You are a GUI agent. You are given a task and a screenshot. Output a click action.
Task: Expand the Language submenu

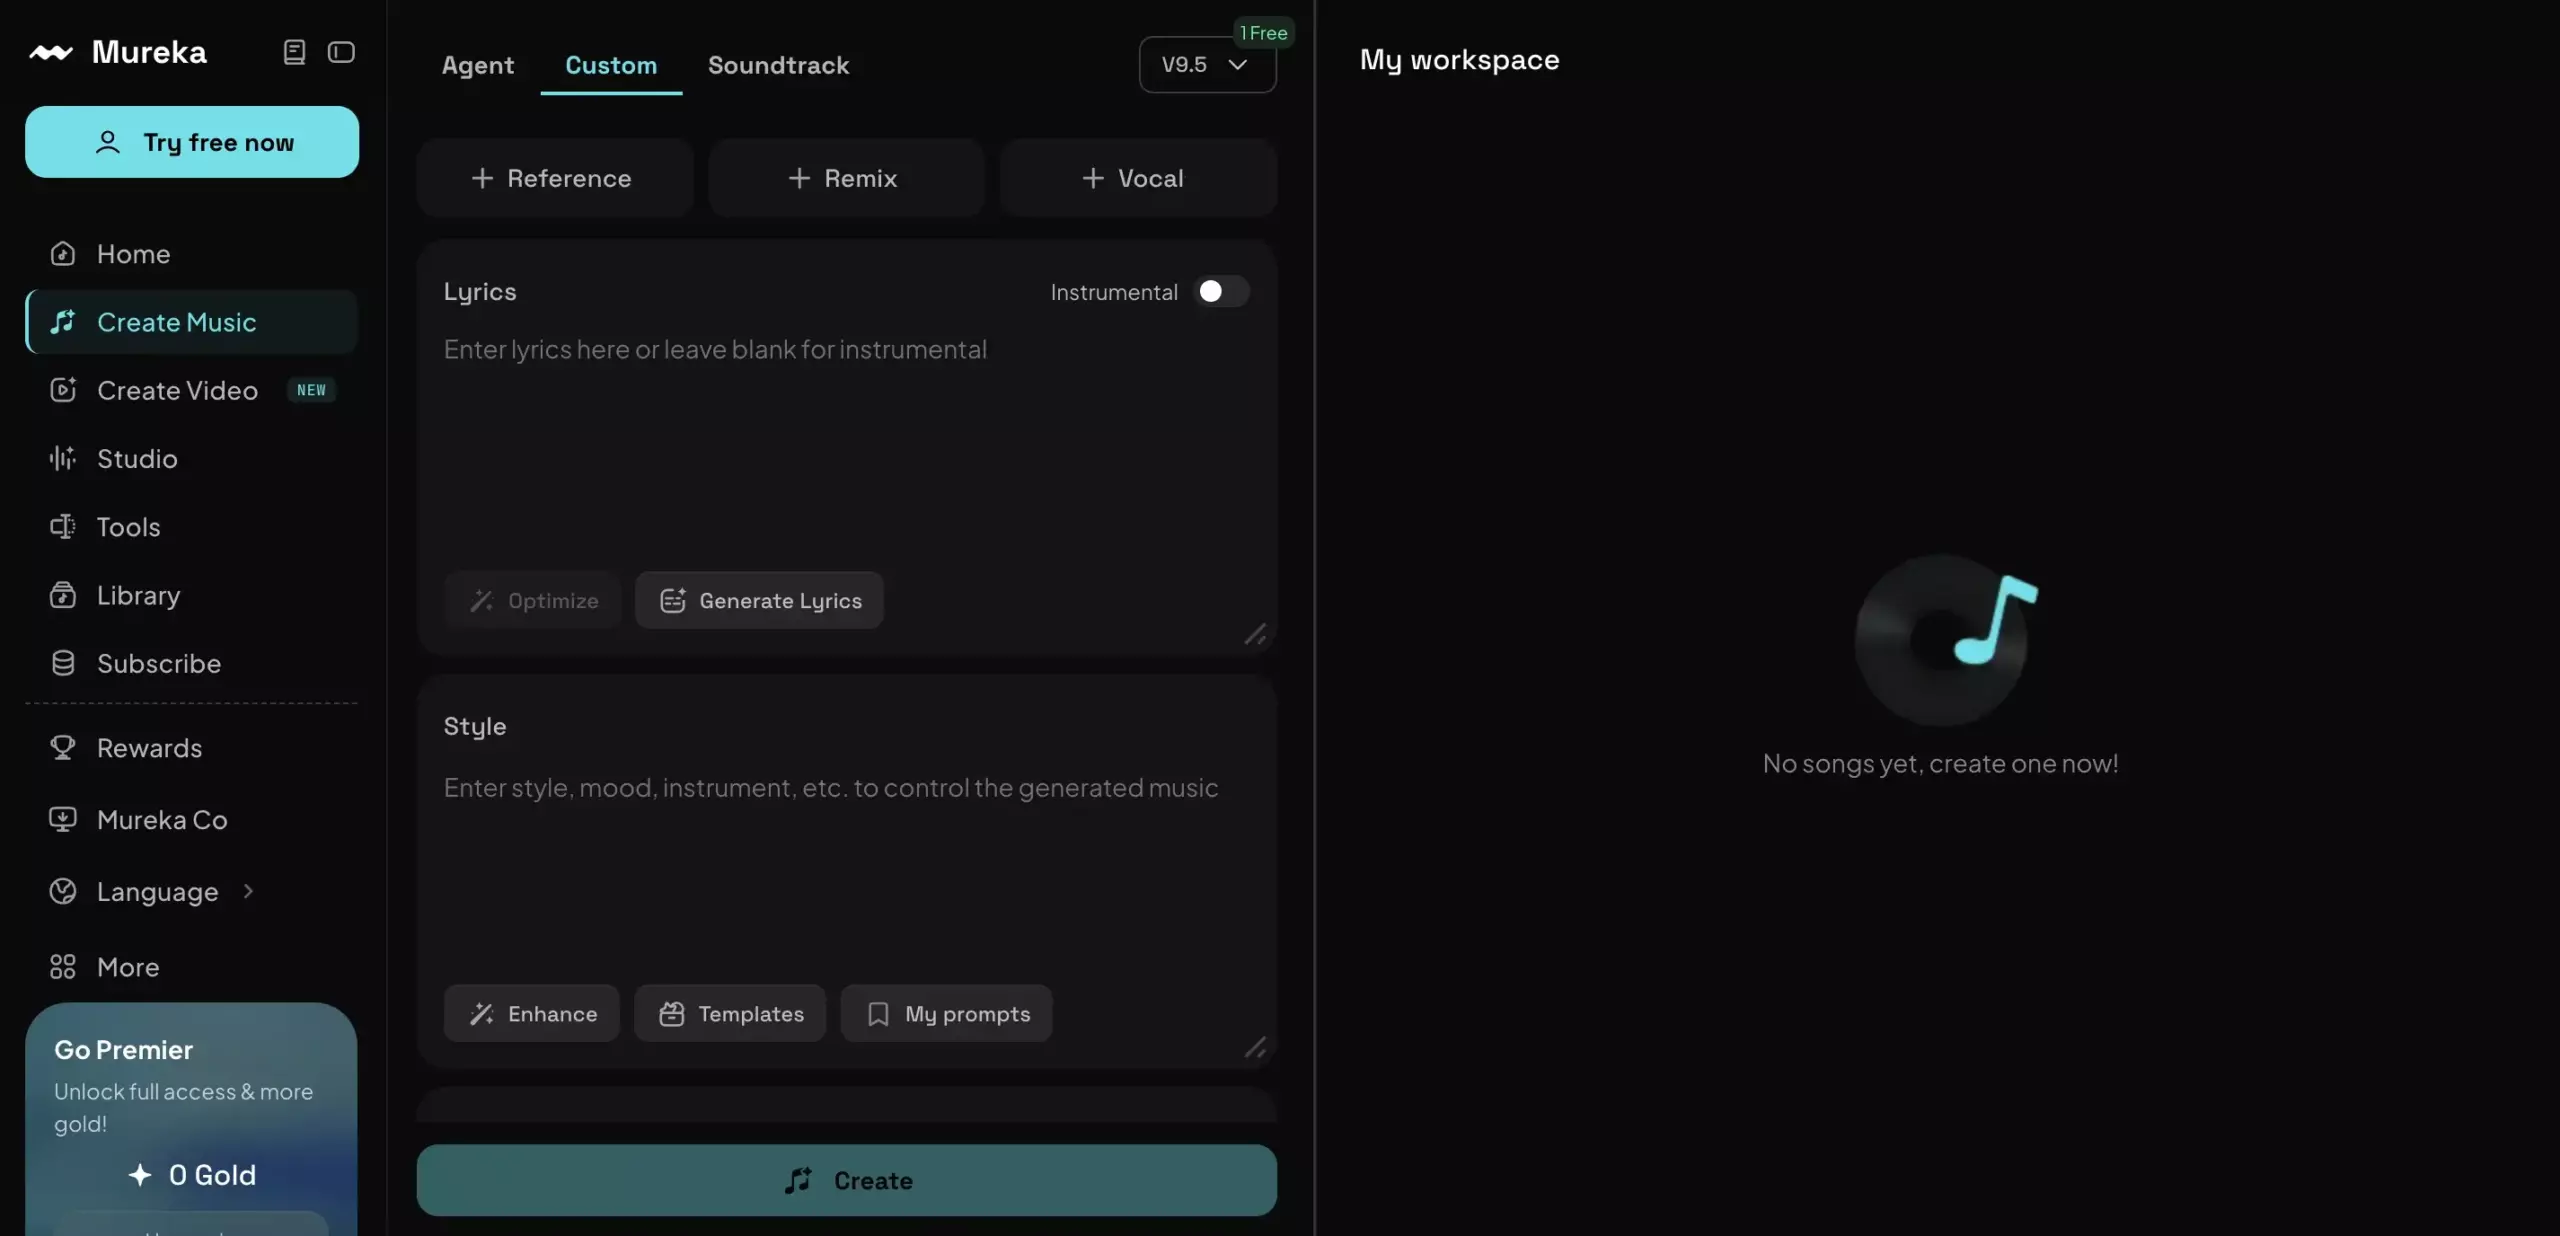point(191,891)
